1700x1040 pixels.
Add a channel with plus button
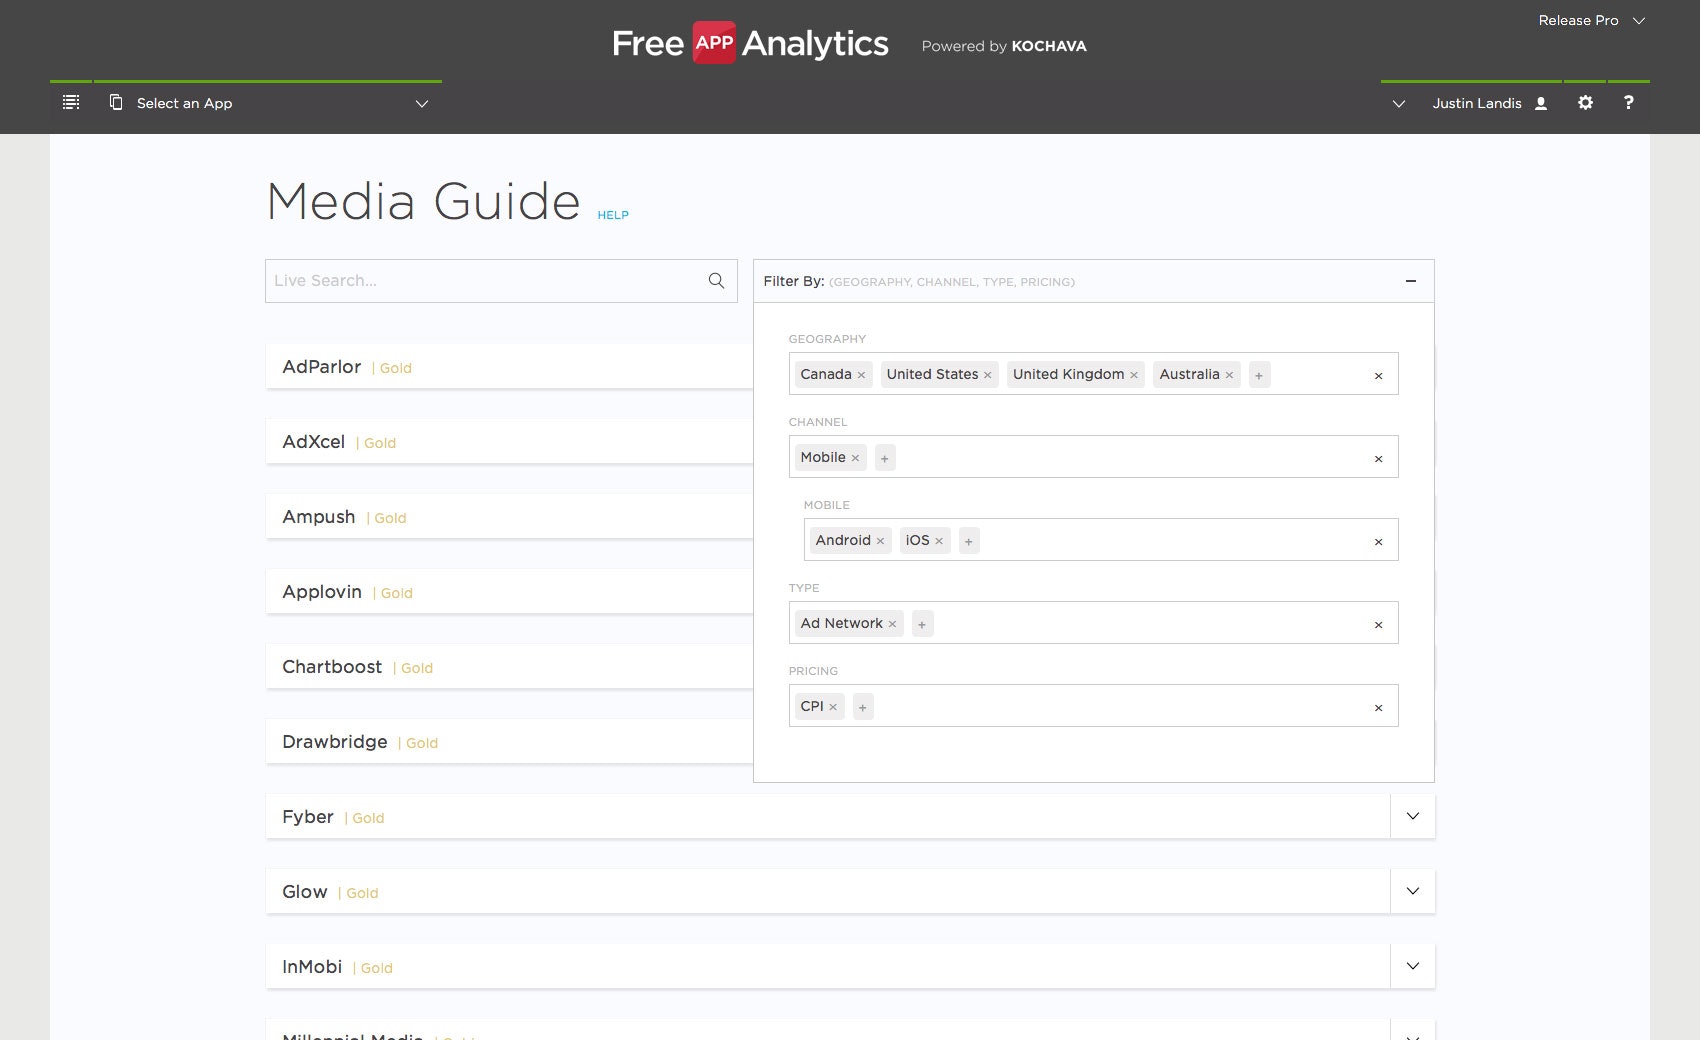(x=885, y=458)
